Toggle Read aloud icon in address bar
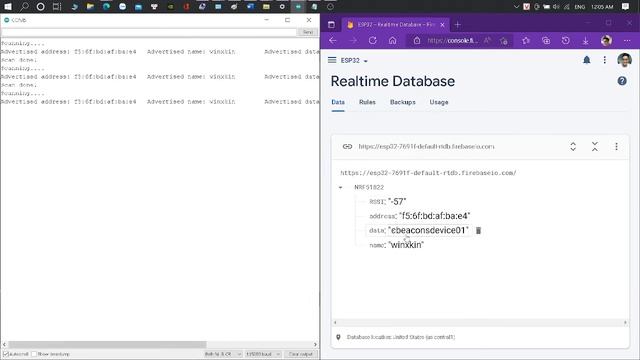The height and width of the screenshot is (360, 640). point(487,40)
